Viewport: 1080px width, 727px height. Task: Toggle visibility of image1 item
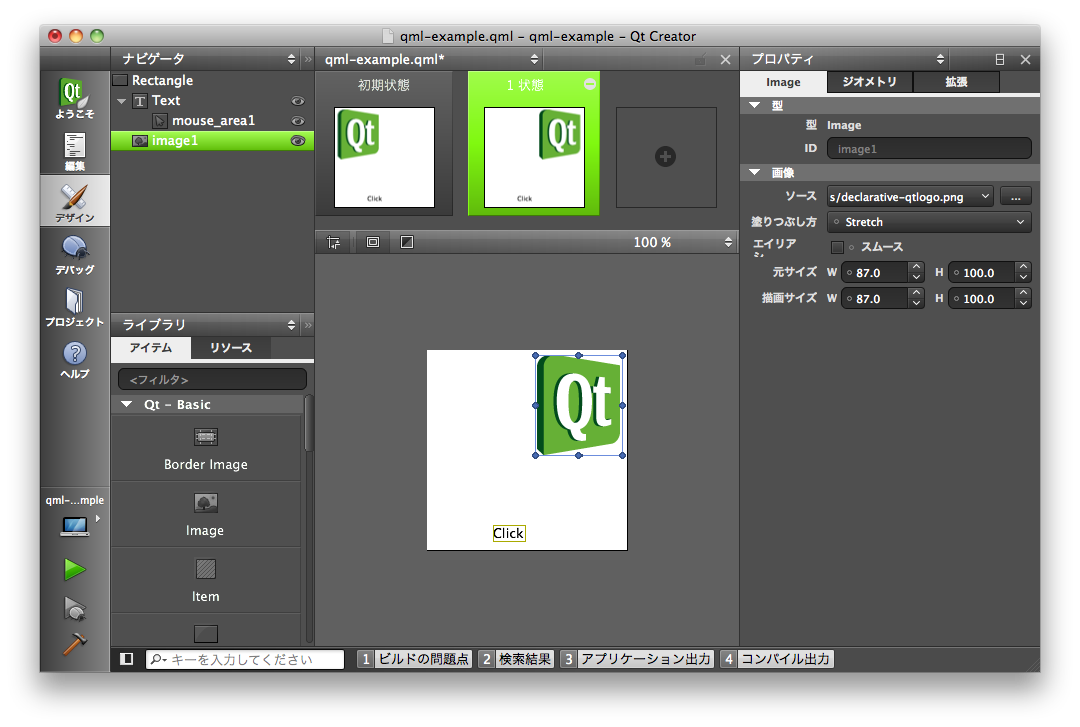tap(297, 141)
